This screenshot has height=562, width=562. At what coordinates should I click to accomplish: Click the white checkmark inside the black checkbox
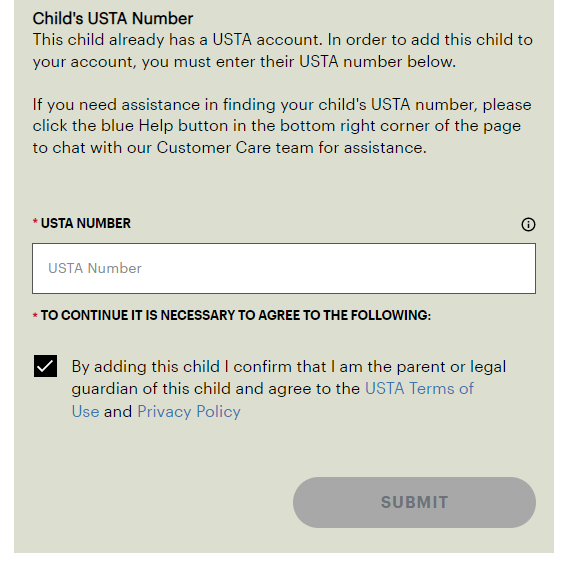(45, 366)
